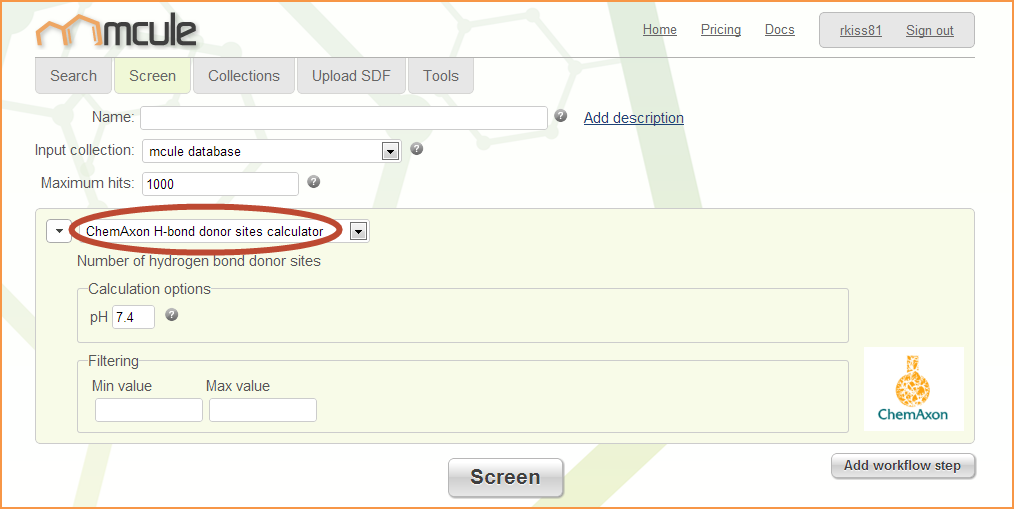The height and width of the screenshot is (509, 1014).
Task: Click the help icon next to pH value
Action: [x=172, y=314]
